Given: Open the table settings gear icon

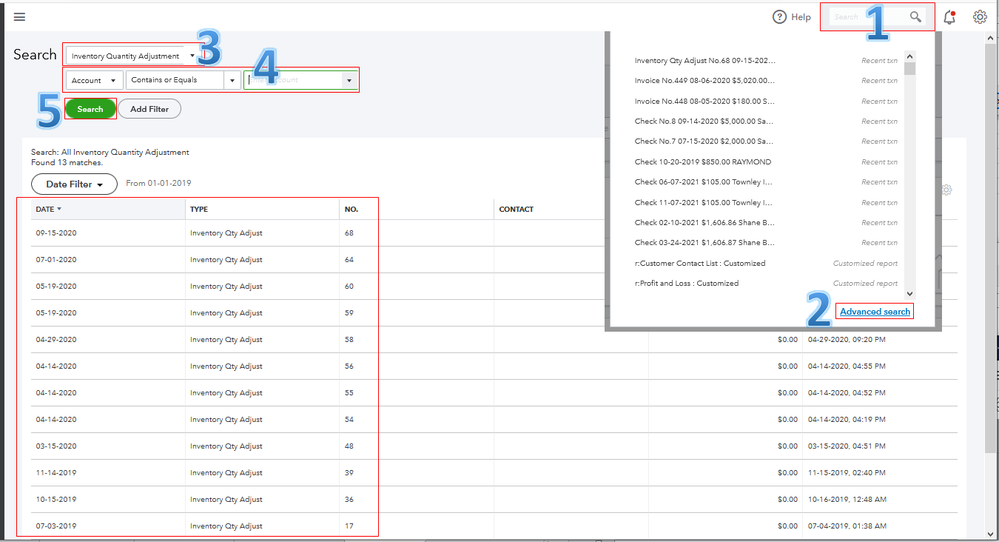Looking at the screenshot, I should [947, 190].
